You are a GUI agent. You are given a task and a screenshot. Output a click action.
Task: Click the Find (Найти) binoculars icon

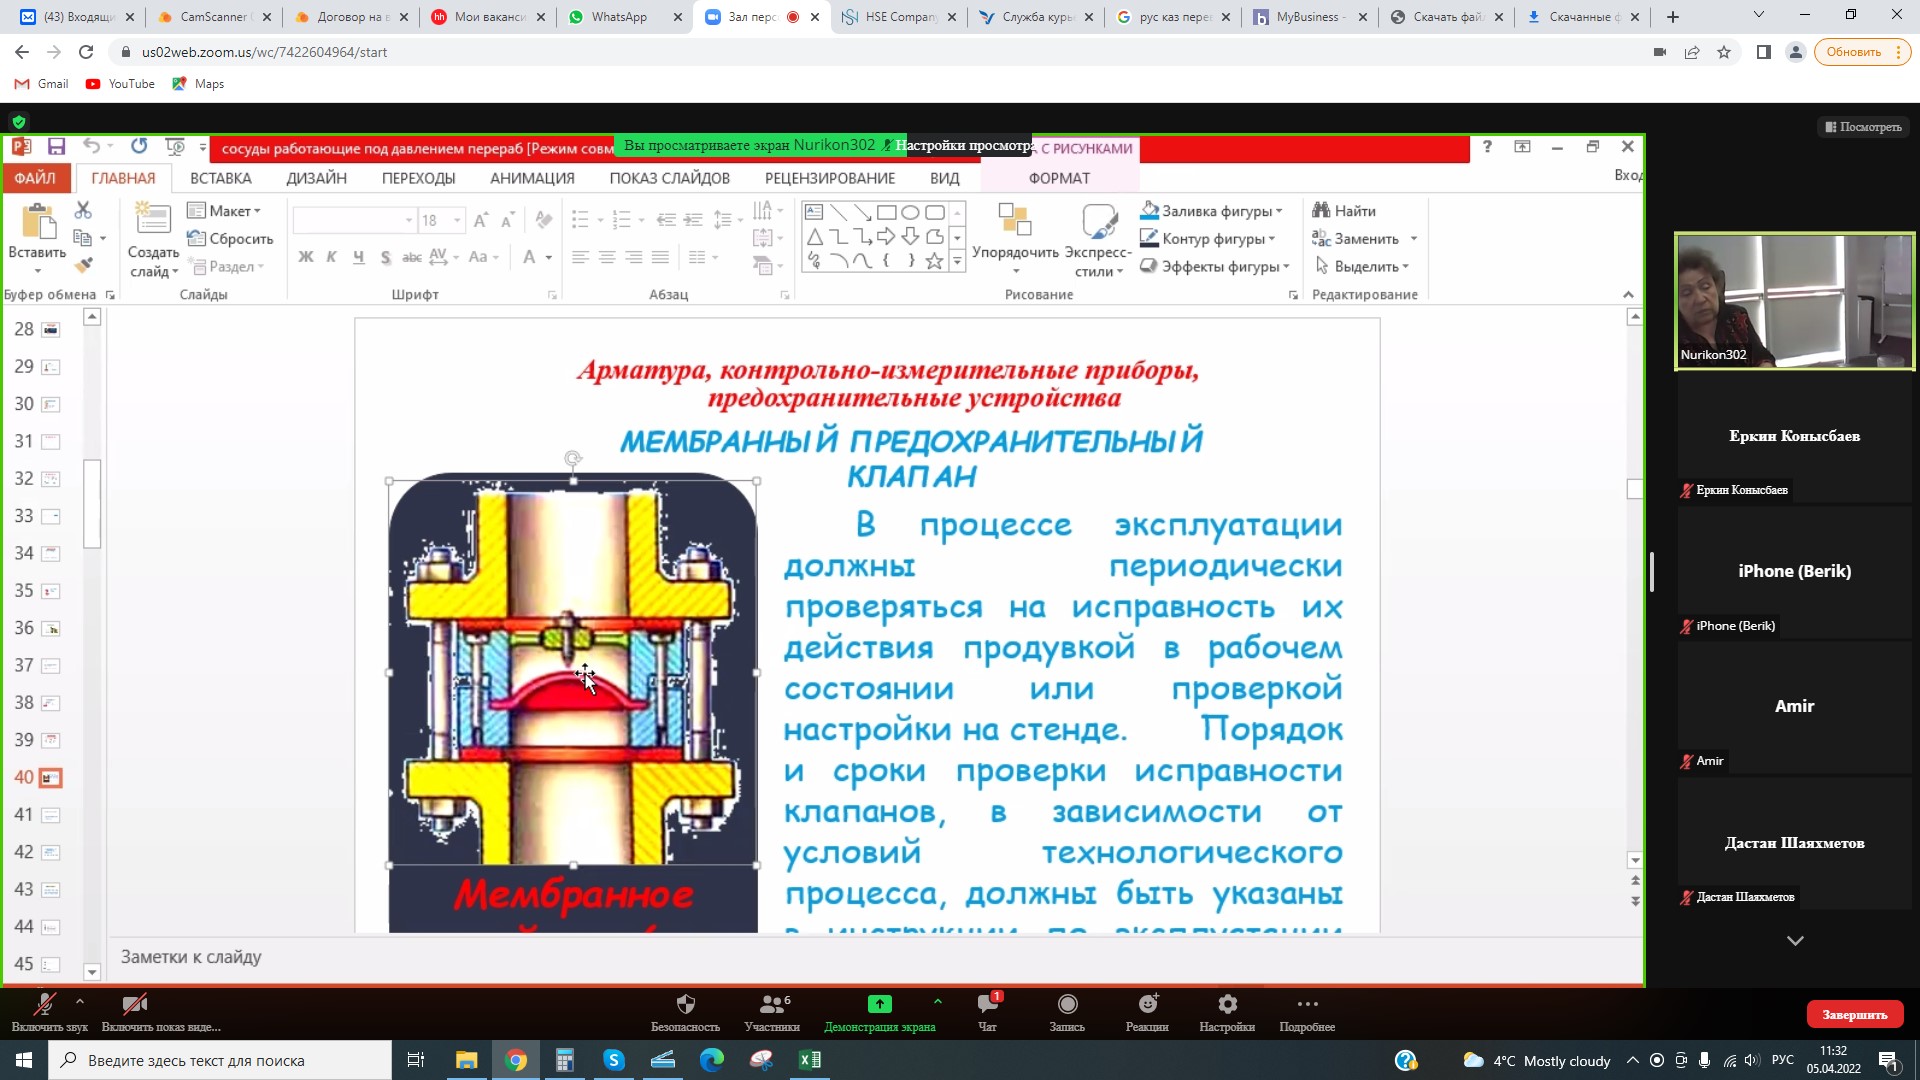1321,211
